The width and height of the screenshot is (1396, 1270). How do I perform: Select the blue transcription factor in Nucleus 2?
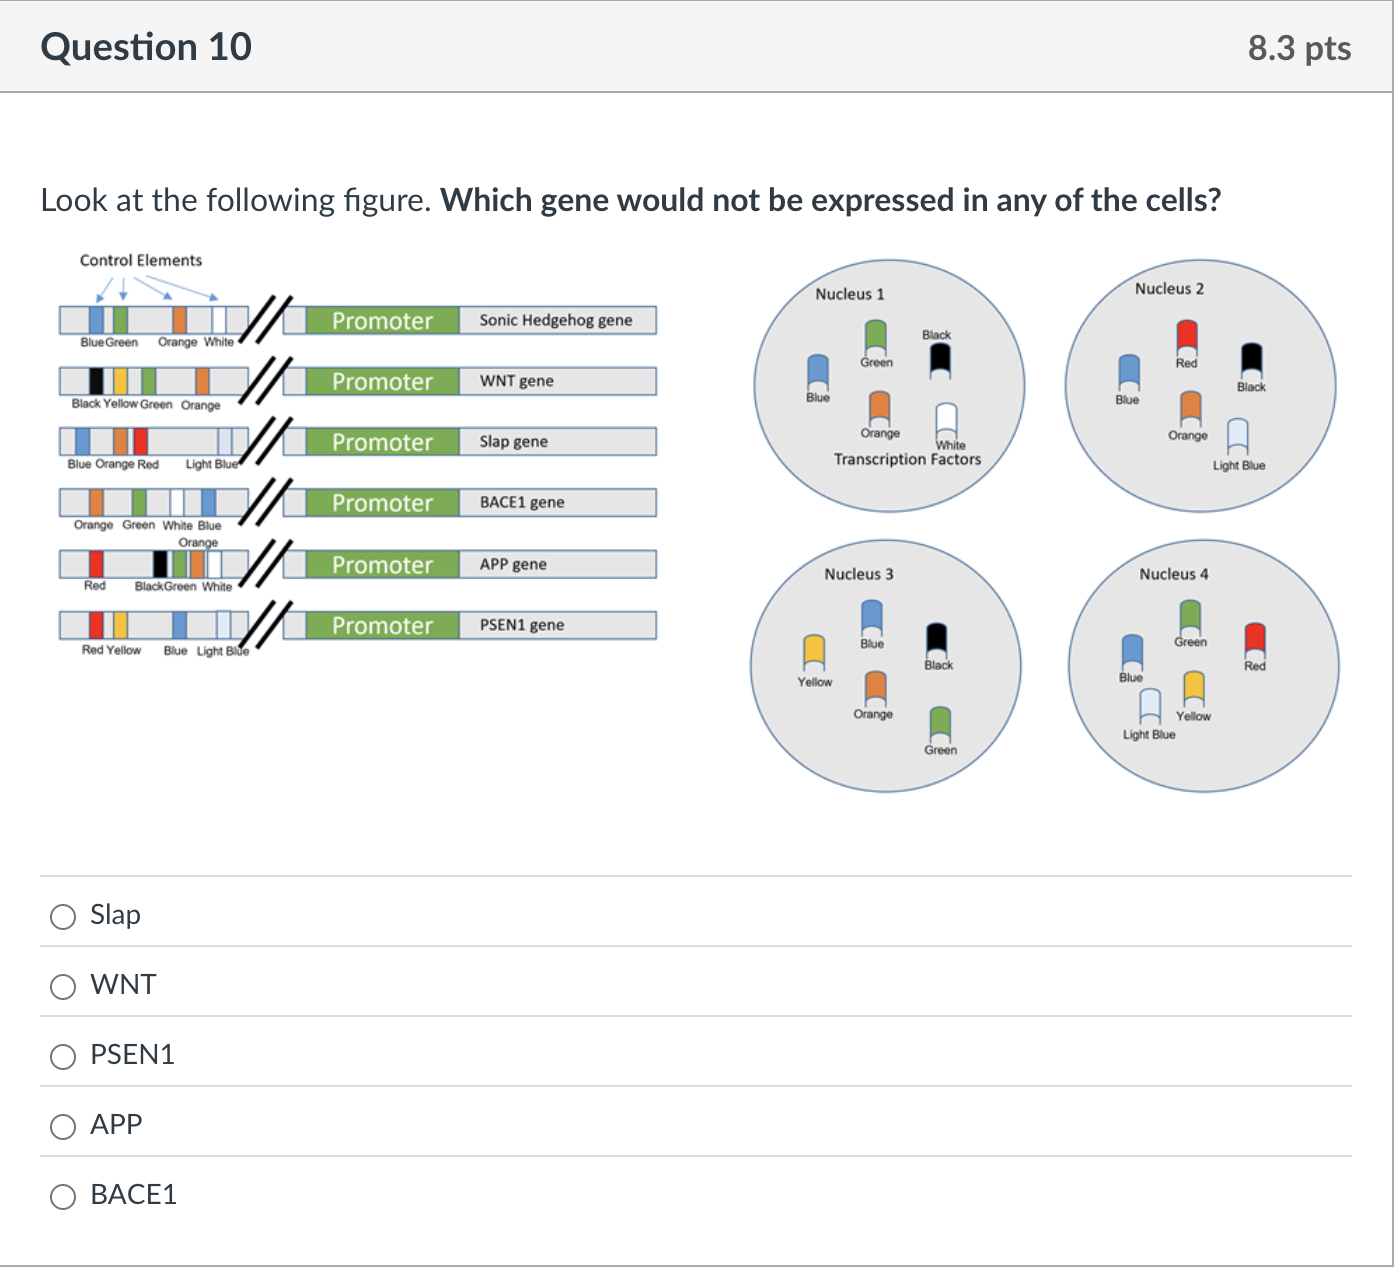pyautogui.click(x=1128, y=370)
